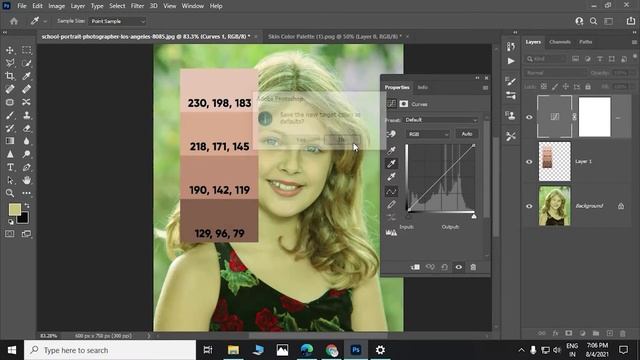Clip adjustment to layer icon in Properties
This screenshot has height=360, width=640.
tap(415, 267)
